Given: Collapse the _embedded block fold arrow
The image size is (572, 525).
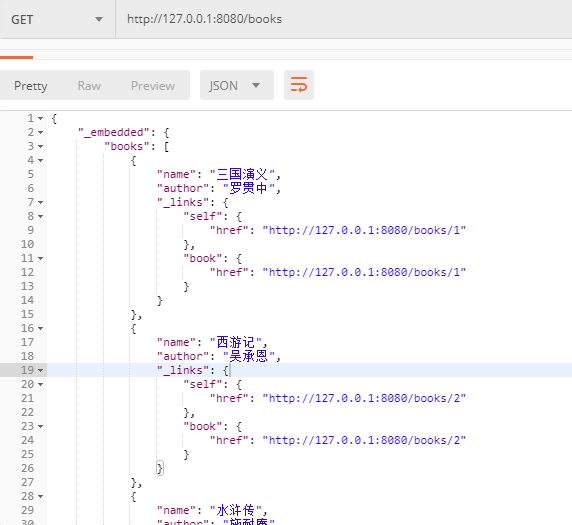Looking at the screenshot, I should click(x=40, y=132).
